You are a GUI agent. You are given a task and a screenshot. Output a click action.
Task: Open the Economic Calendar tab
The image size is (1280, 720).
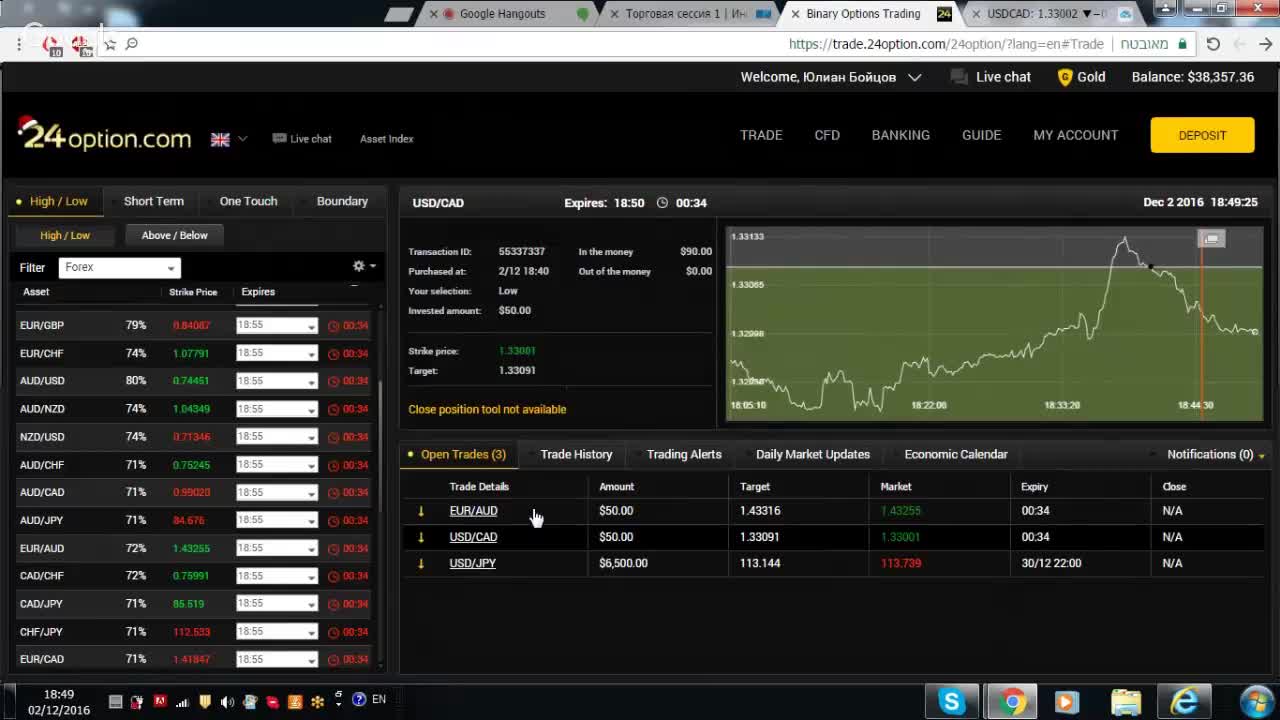[x=956, y=454]
